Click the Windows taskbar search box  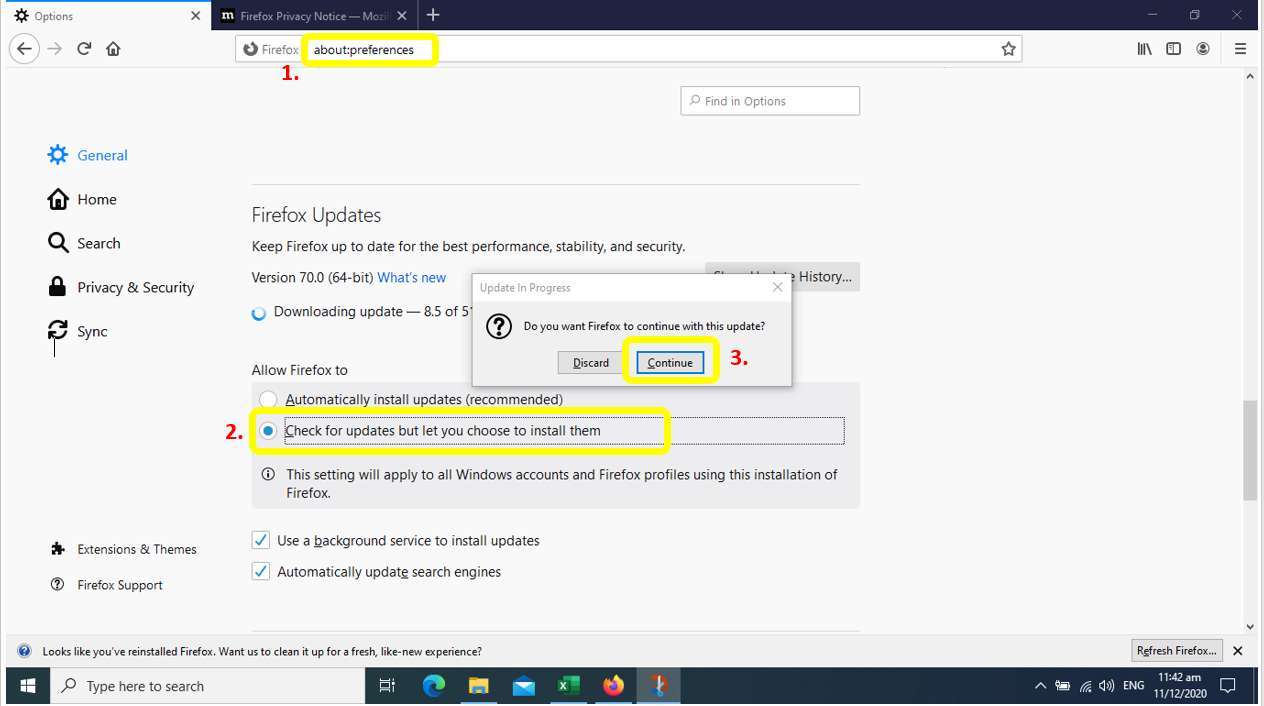pyautogui.click(x=207, y=686)
